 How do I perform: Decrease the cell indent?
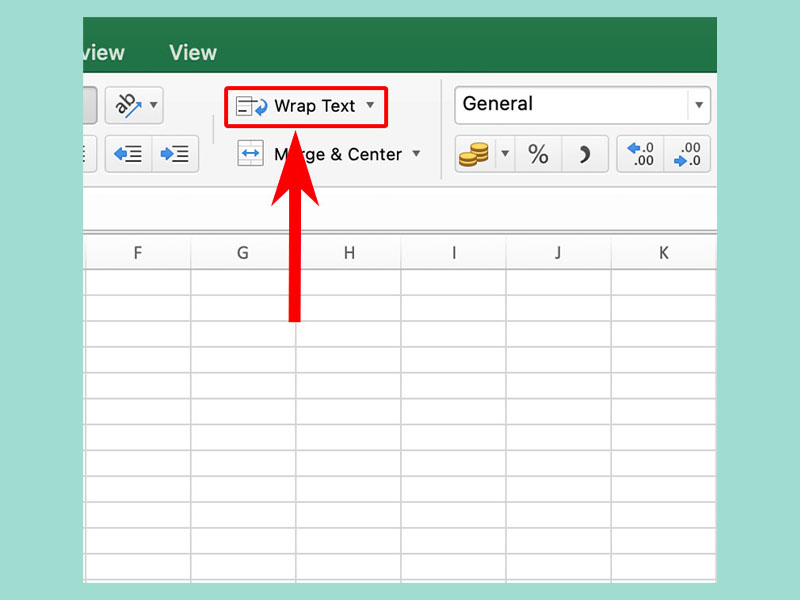[x=128, y=154]
